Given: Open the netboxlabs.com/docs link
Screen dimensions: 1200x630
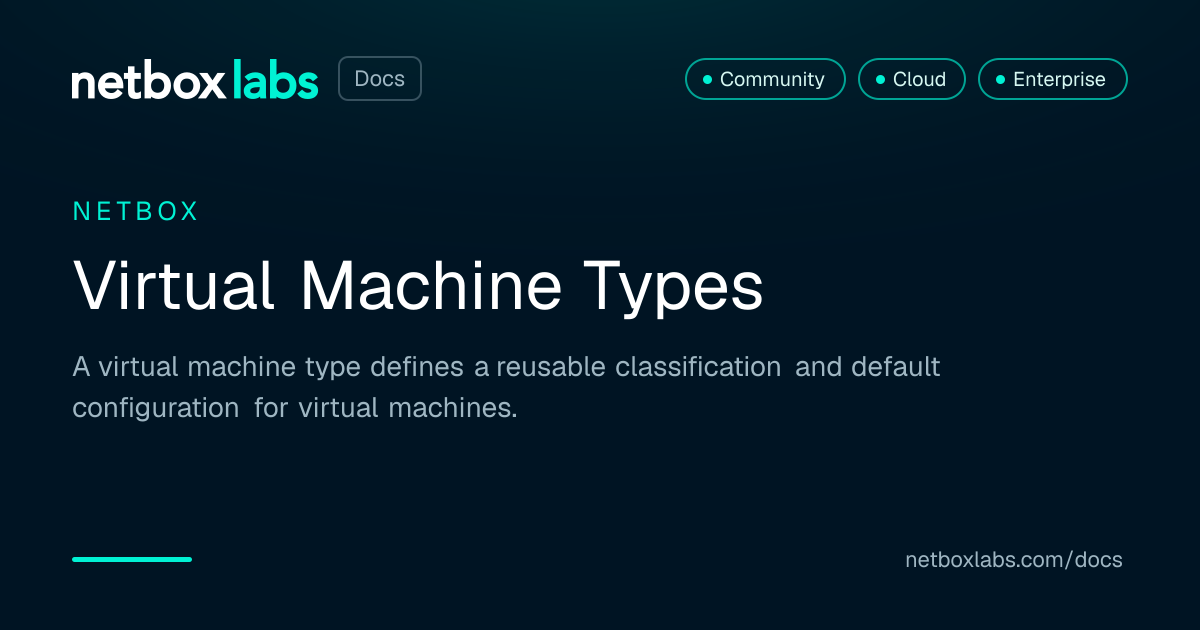Looking at the screenshot, I should pyautogui.click(x=1014, y=560).
